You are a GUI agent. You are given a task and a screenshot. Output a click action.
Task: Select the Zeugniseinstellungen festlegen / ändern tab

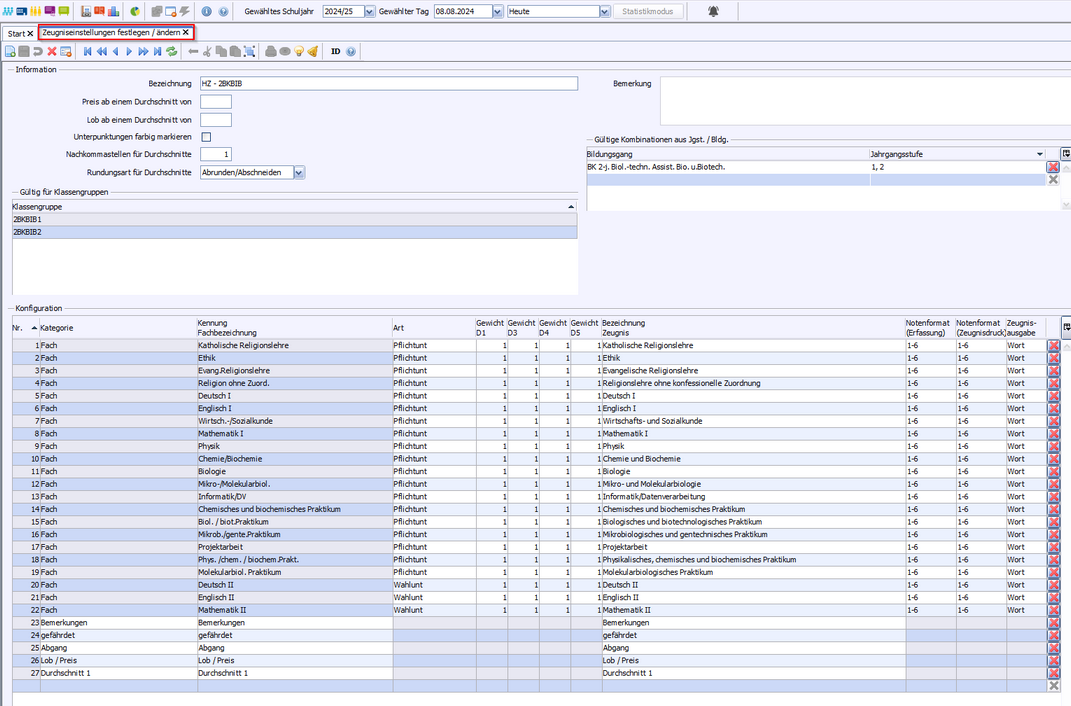point(110,33)
